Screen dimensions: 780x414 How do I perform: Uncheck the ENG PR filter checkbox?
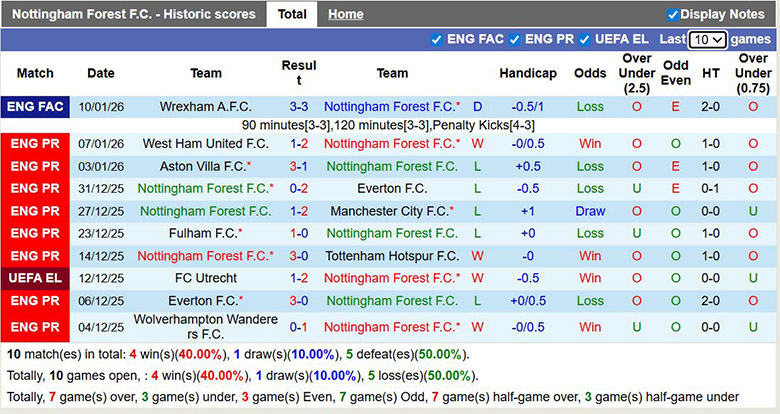(x=514, y=39)
